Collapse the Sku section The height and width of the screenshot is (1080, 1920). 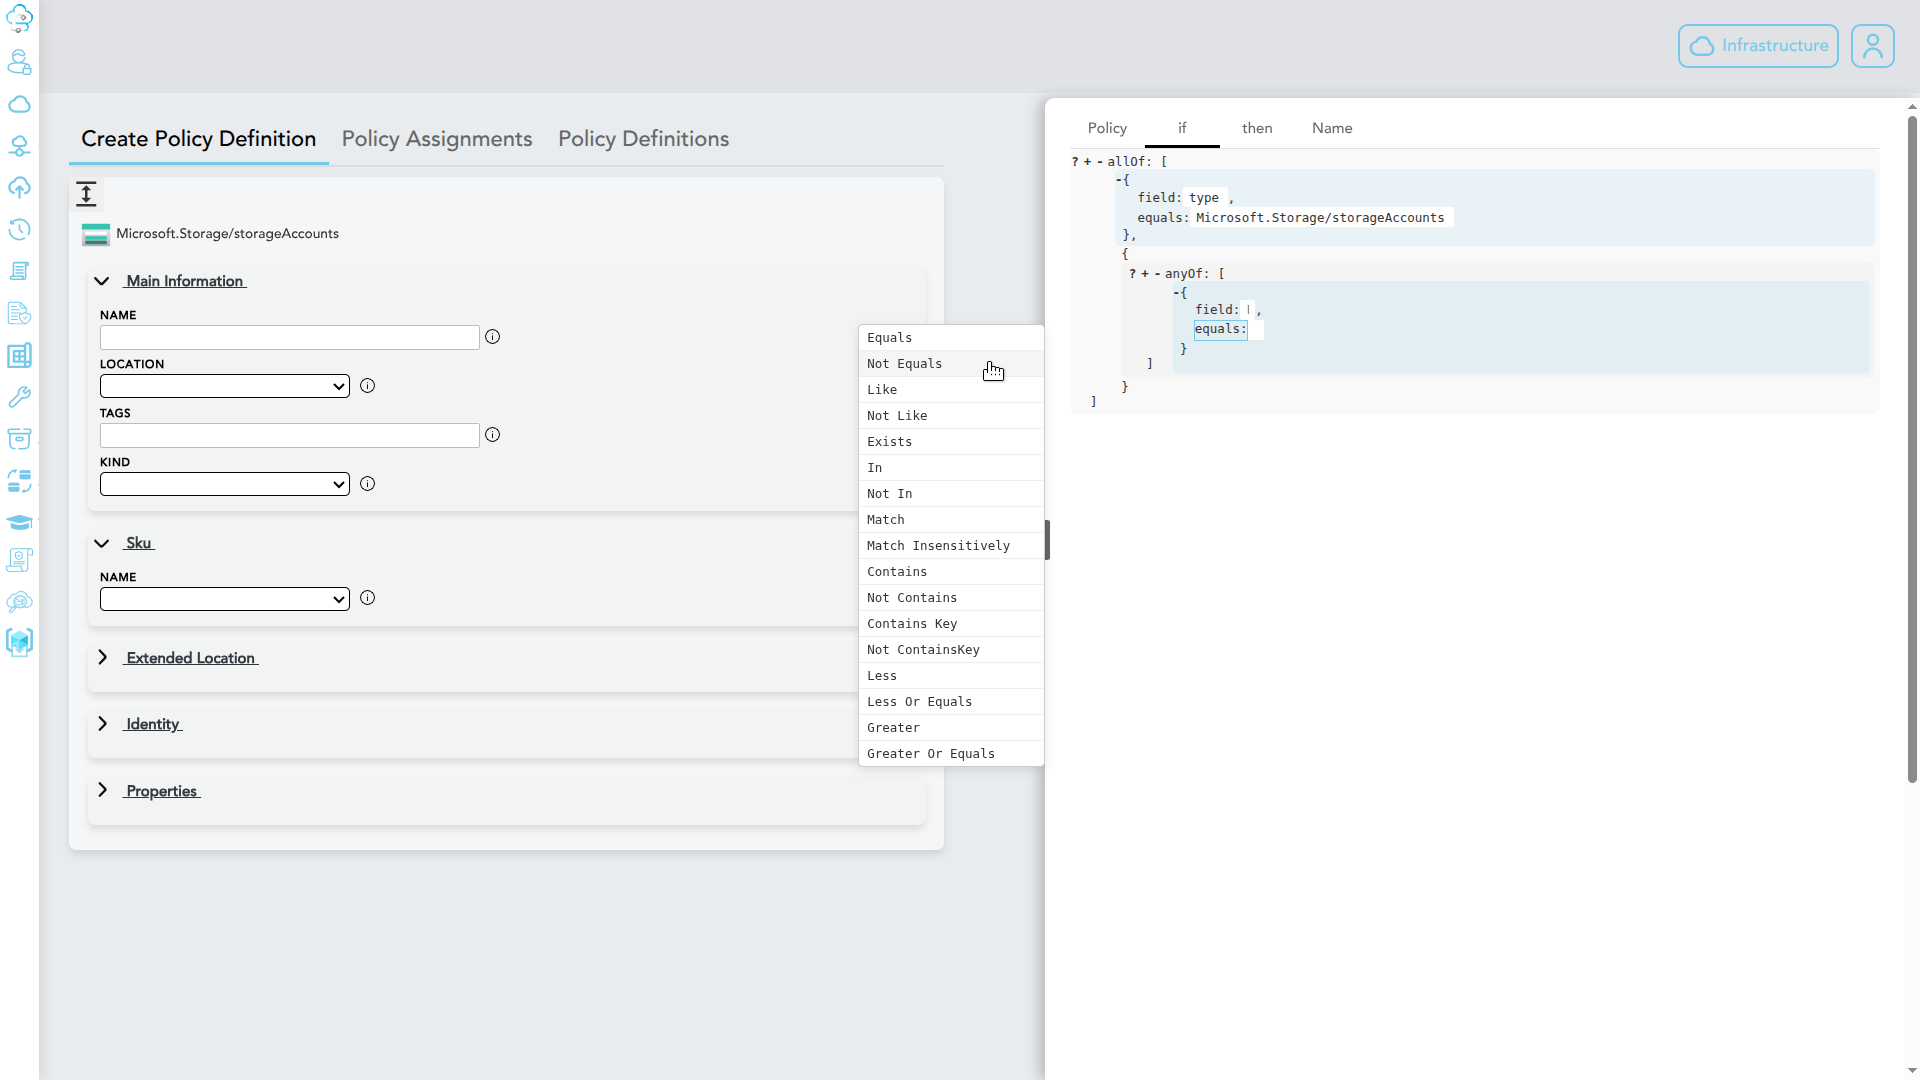[101, 543]
